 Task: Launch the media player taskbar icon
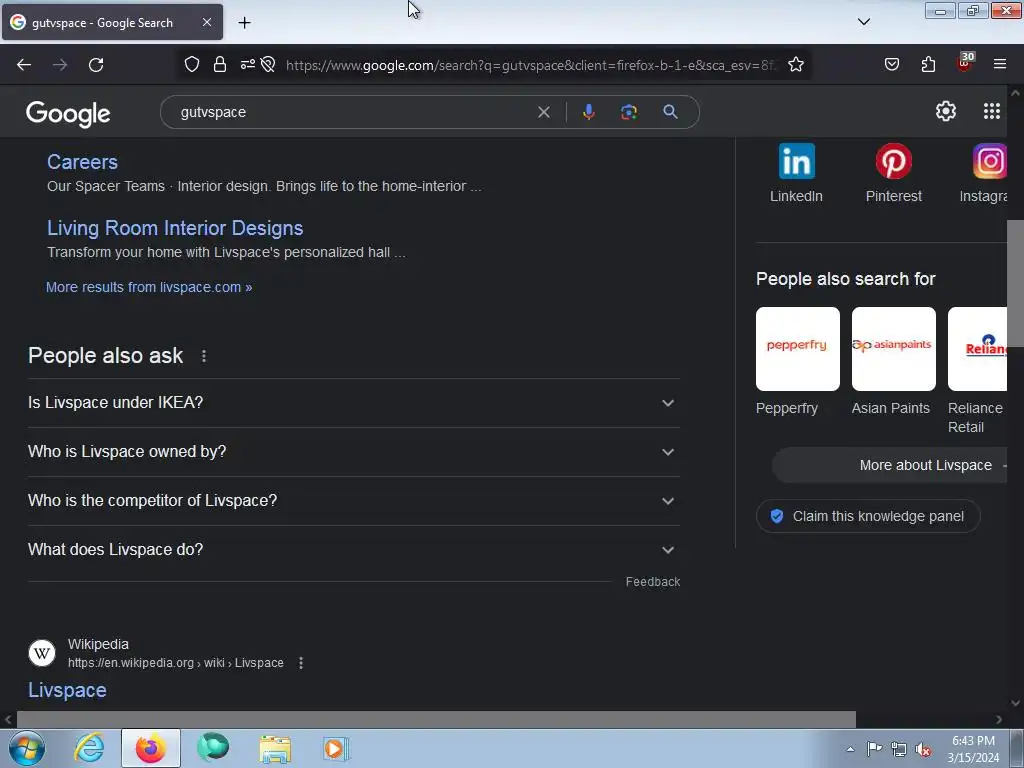click(336, 749)
